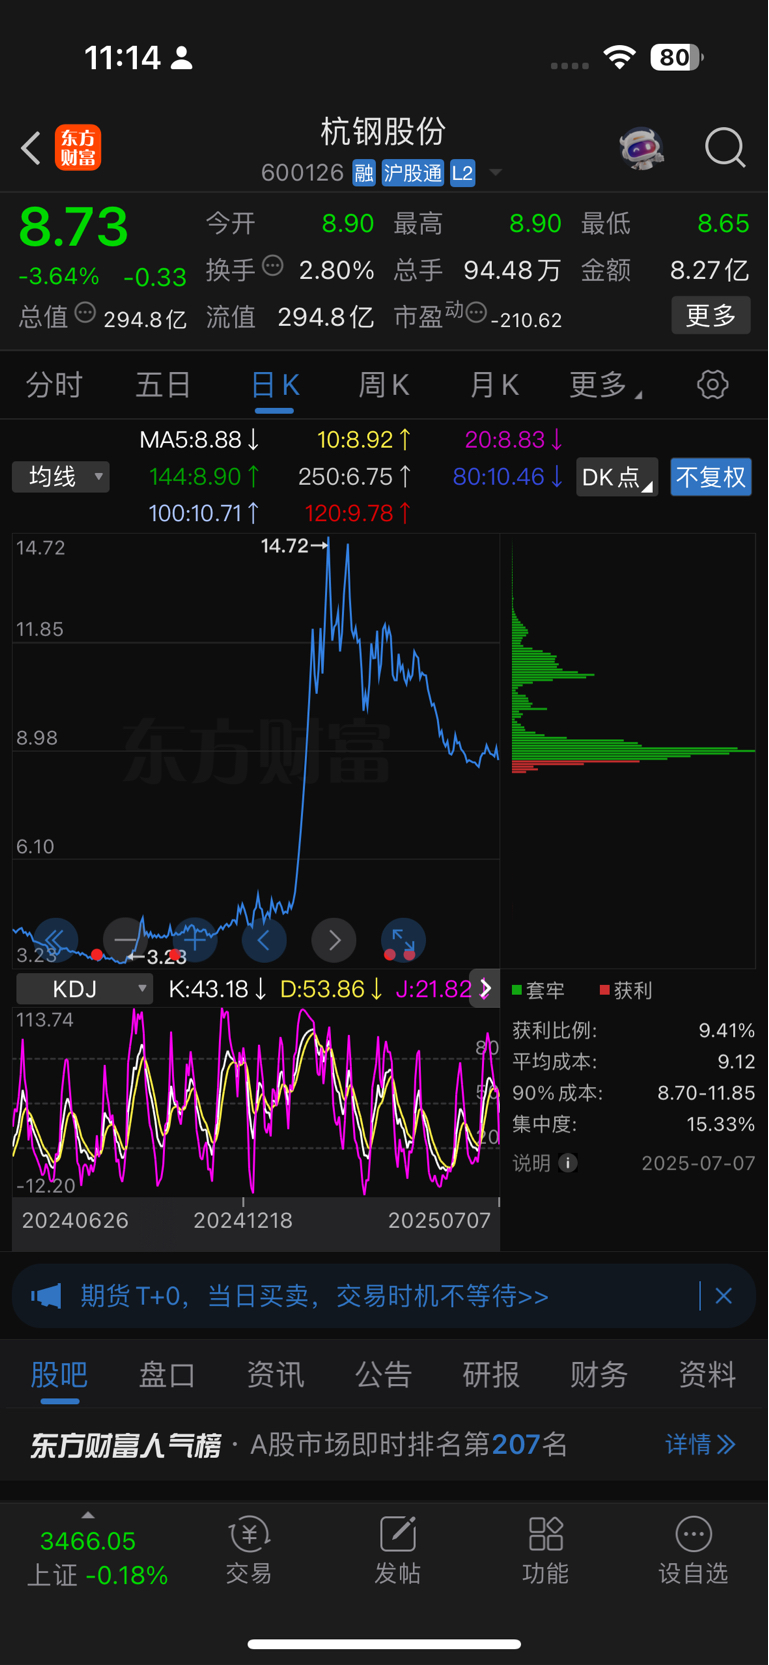Open the 财务 tab
Viewport: 769px width, 1665px height.
coord(599,1374)
